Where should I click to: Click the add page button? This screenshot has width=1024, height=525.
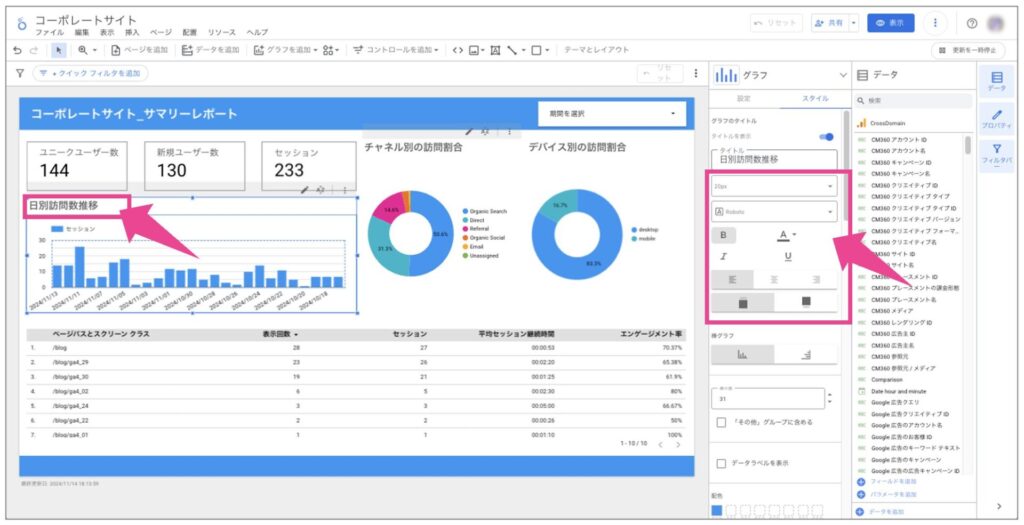click(139, 50)
